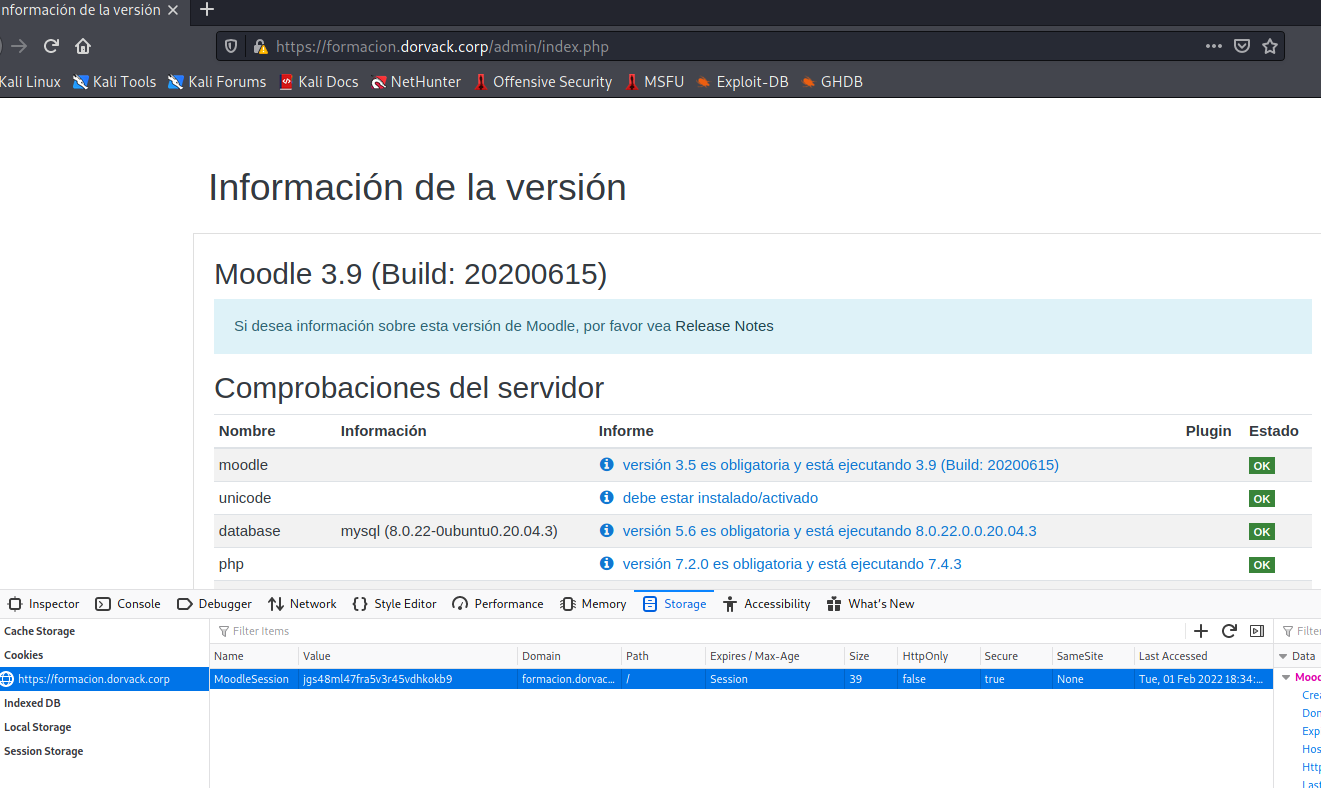Viewport: 1321px width, 788px height.
Task: Select https://formacion.dorvack.corp cookie host
Action: pos(104,679)
